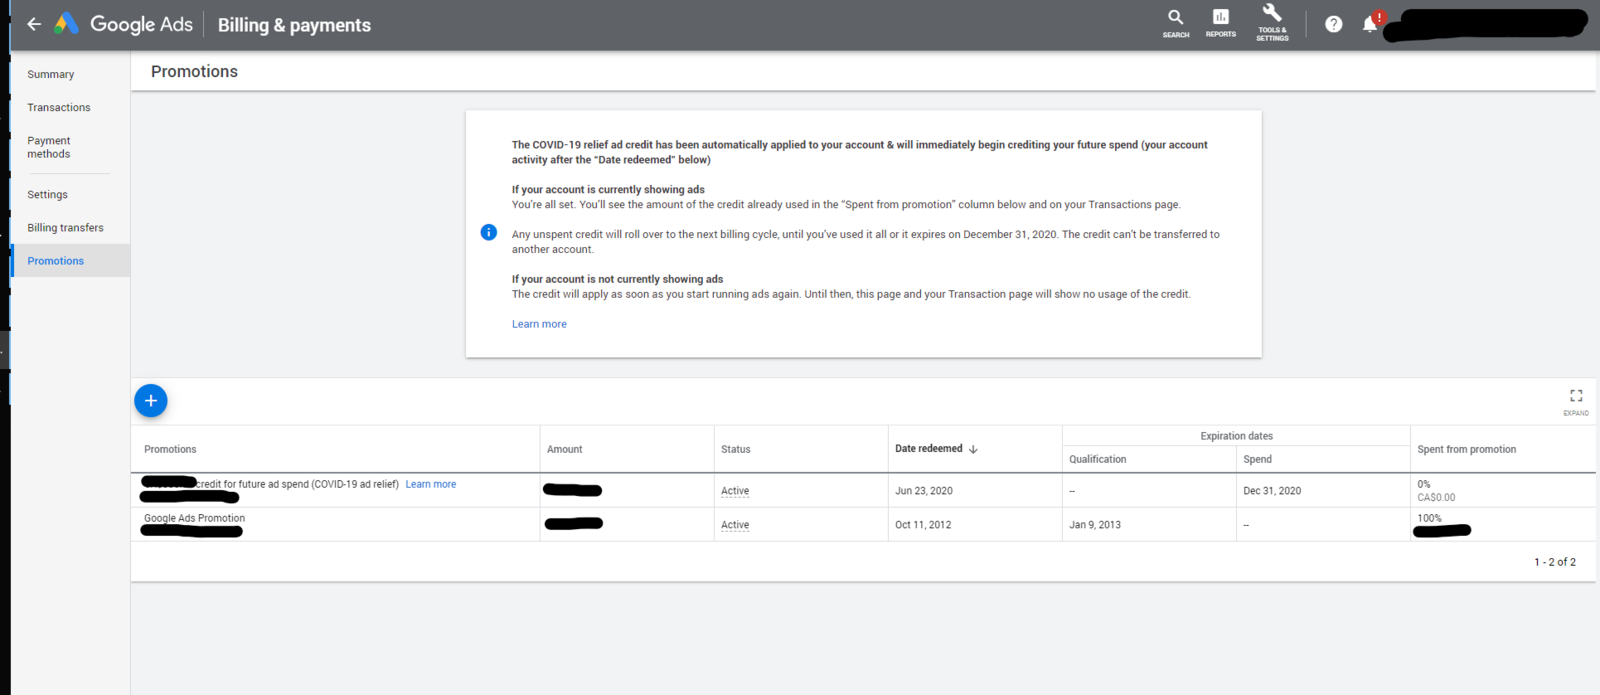Click the COVID-19 ad relief credit row name
1600x695 pixels.
click(x=297, y=484)
